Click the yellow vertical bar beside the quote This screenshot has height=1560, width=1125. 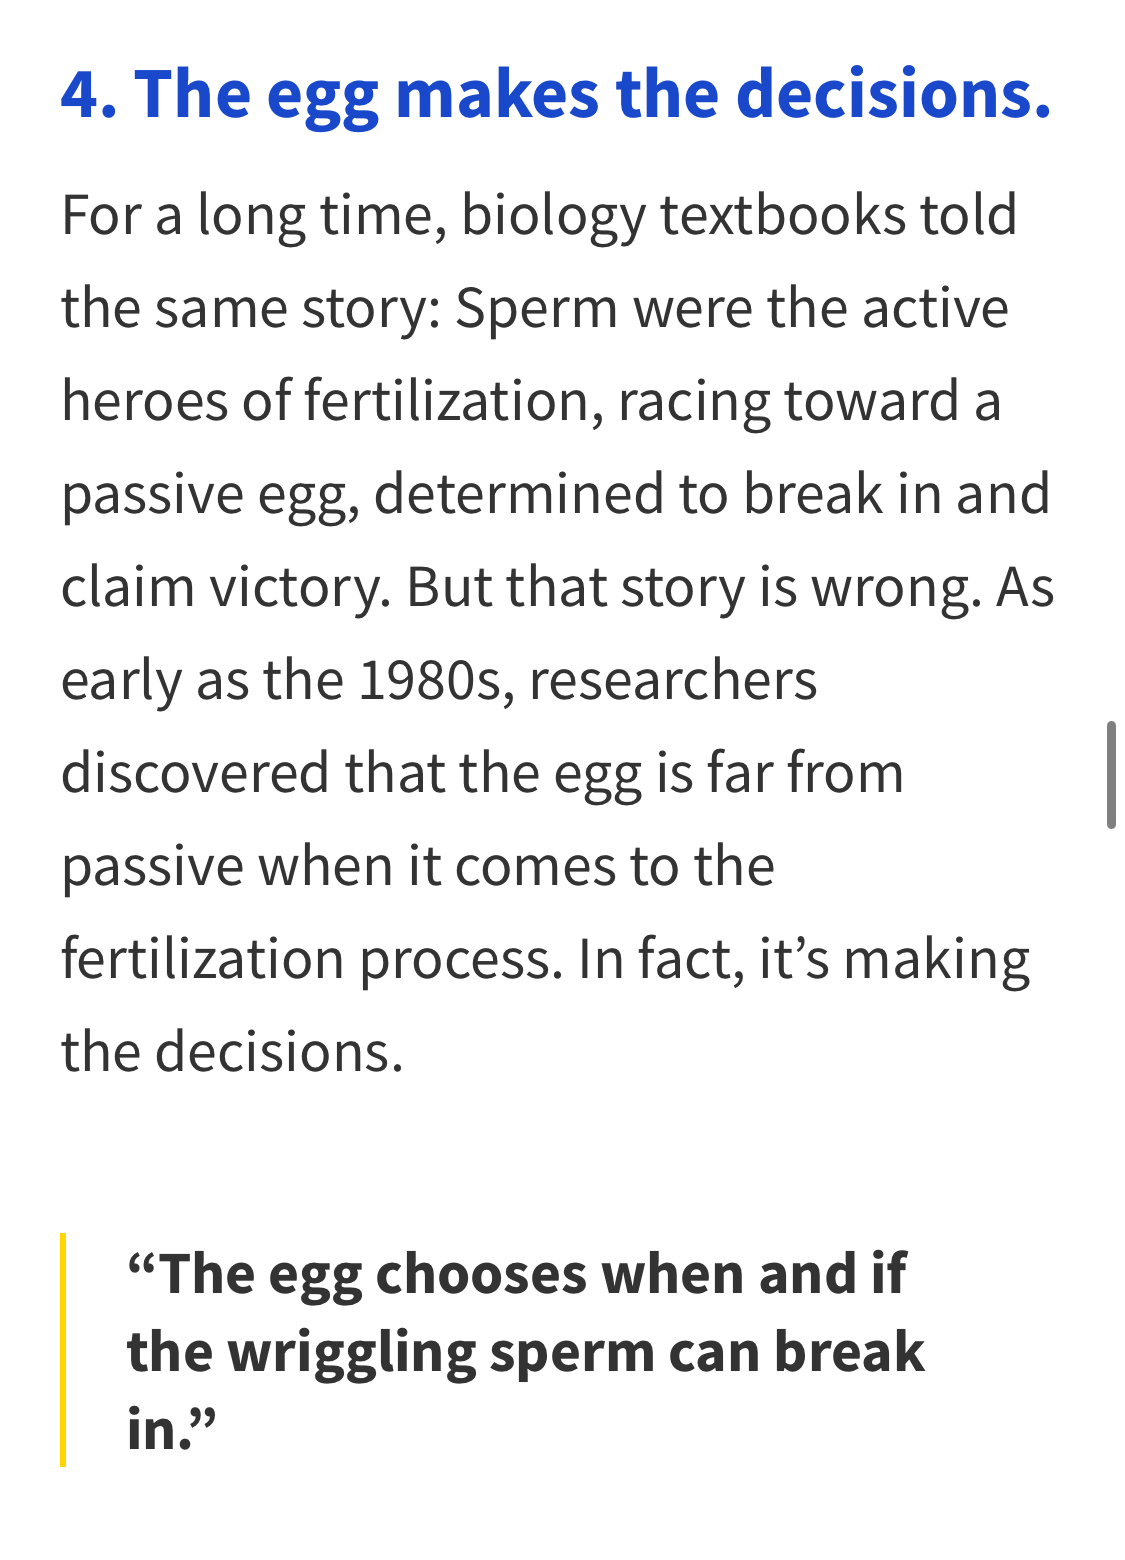coord(63,1349)
